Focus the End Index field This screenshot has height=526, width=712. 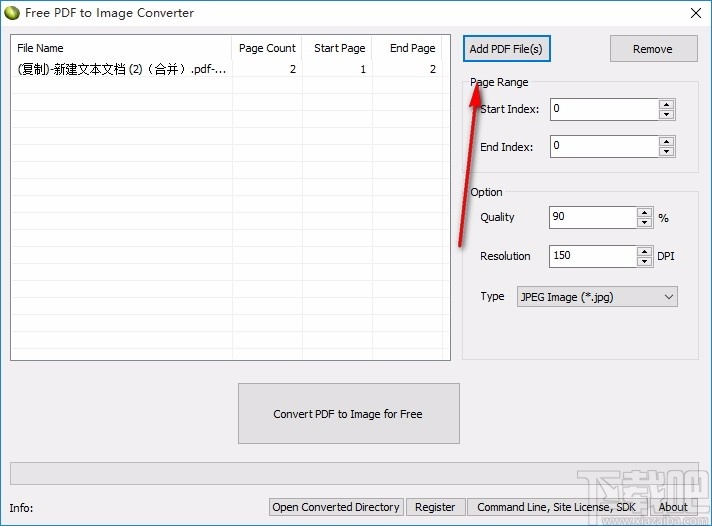click(604, 146)
